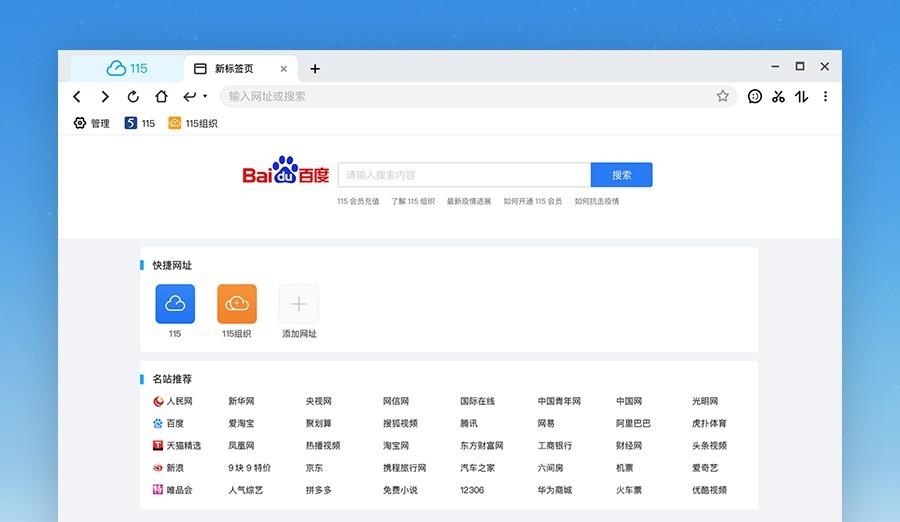
Task: Open 爱淘宝 site link
Action: [241, 423]
